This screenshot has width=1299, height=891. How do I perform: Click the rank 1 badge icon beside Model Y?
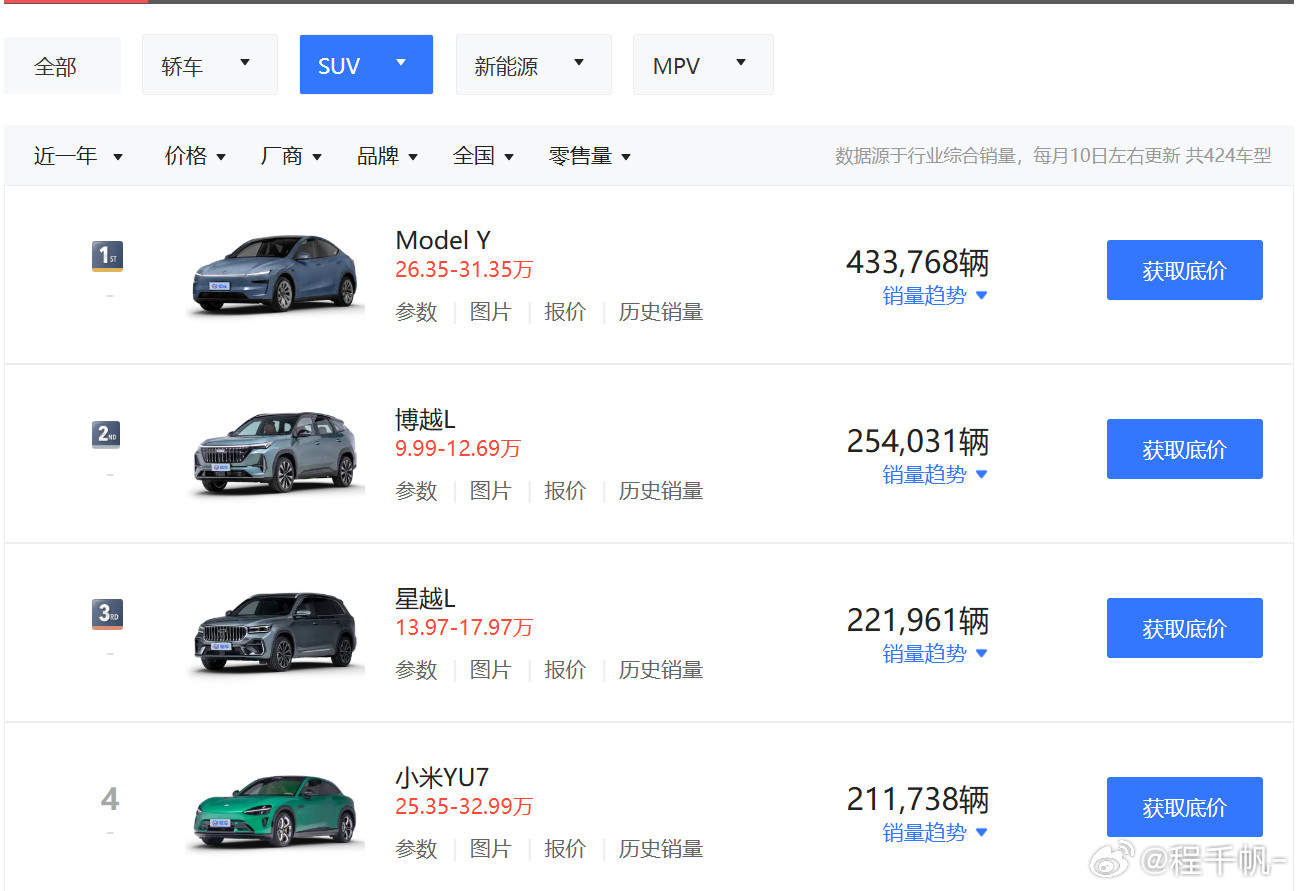pyautogui.click(x=106, y=256)
